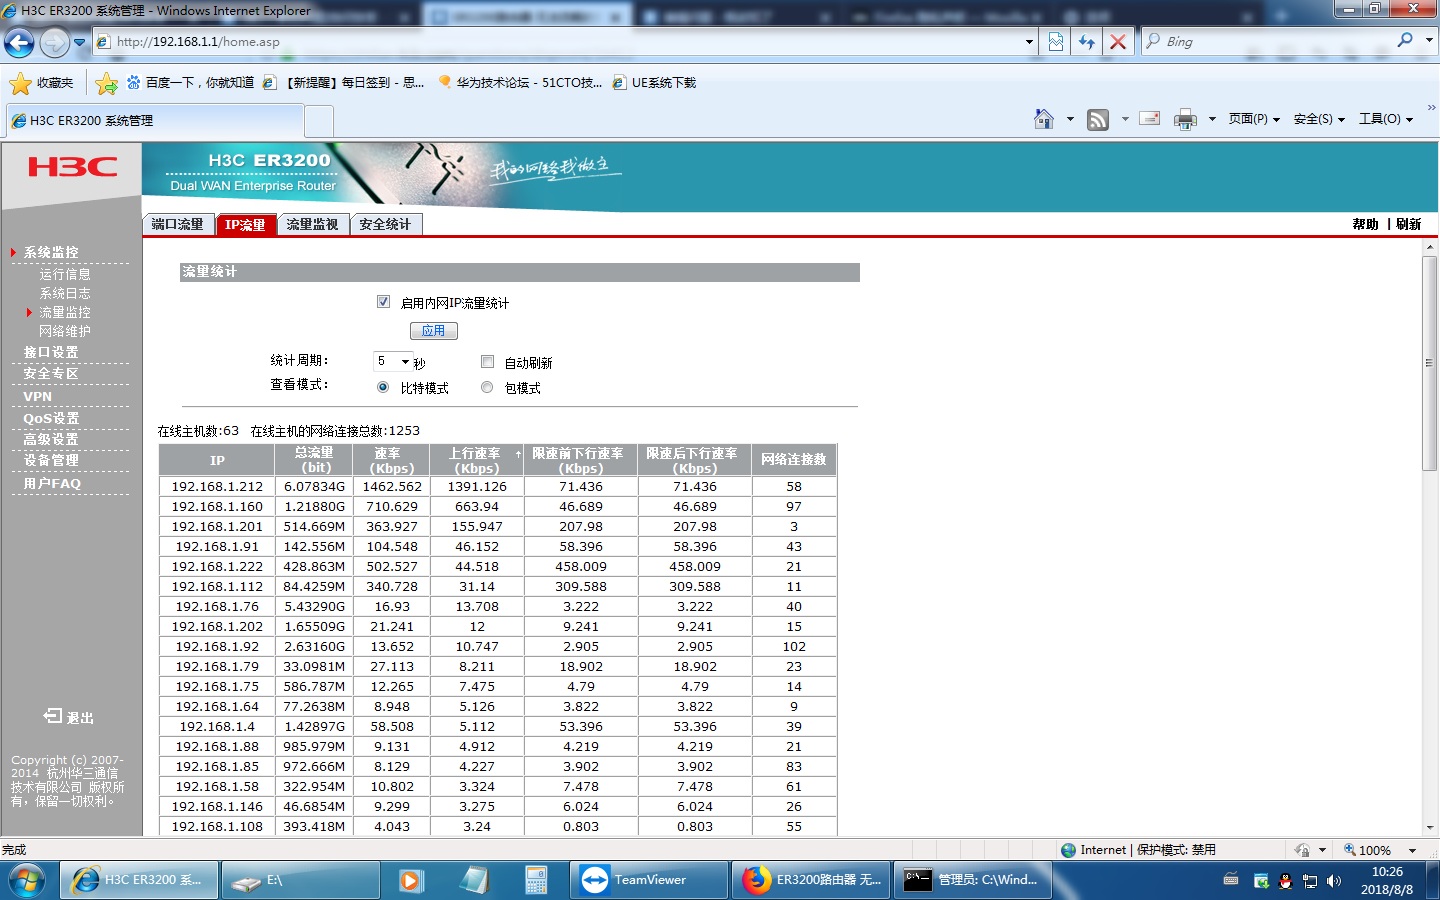The width and height of the screenshot is (1440, 900).
Task: Click the 帮助 help link
Action: (1365, 224)
